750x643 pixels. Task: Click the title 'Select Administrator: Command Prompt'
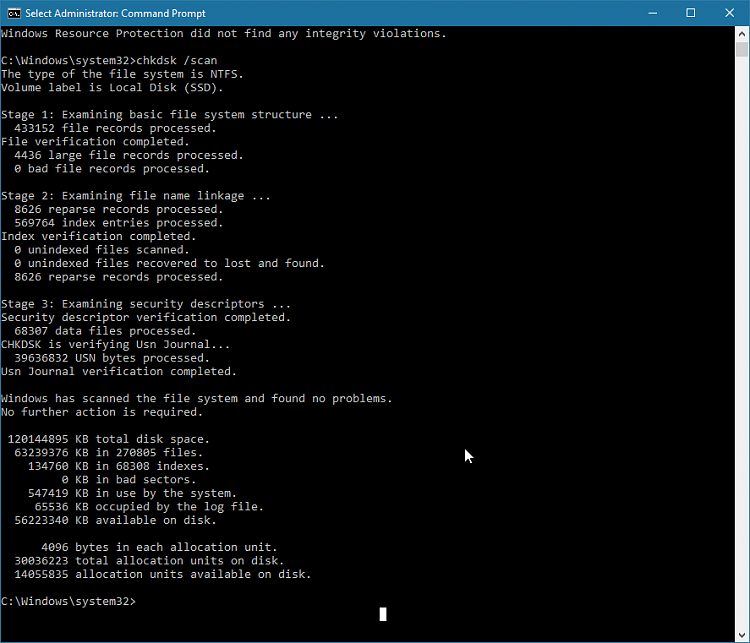(115, 13)
